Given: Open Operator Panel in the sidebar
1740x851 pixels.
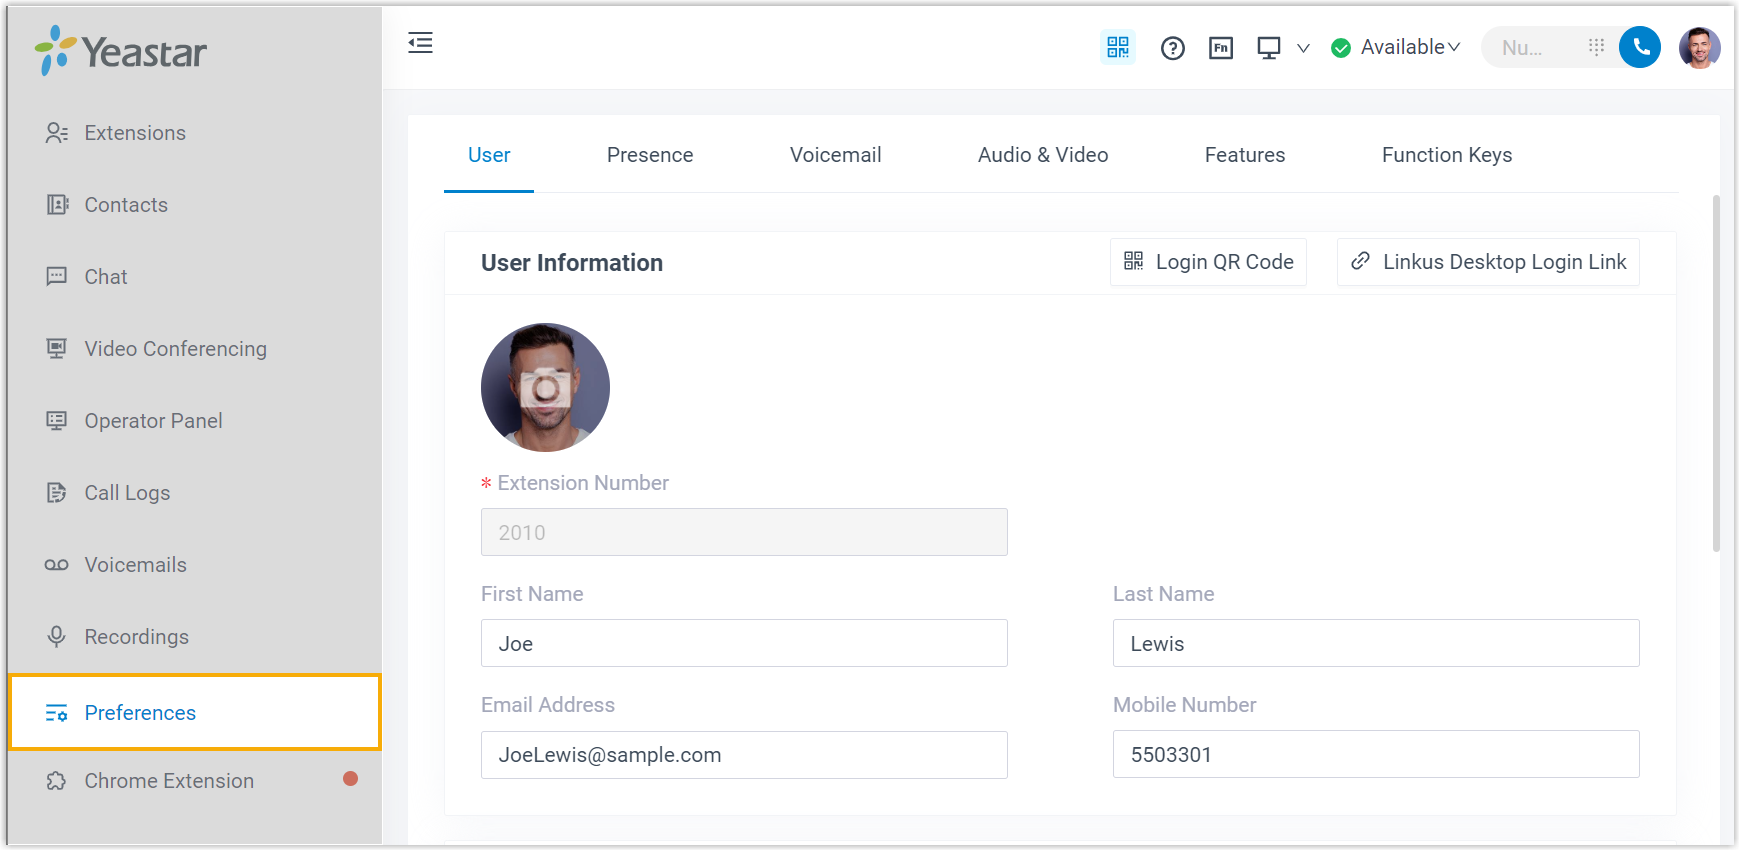Looking at the screenshot, I should [194, 421].
